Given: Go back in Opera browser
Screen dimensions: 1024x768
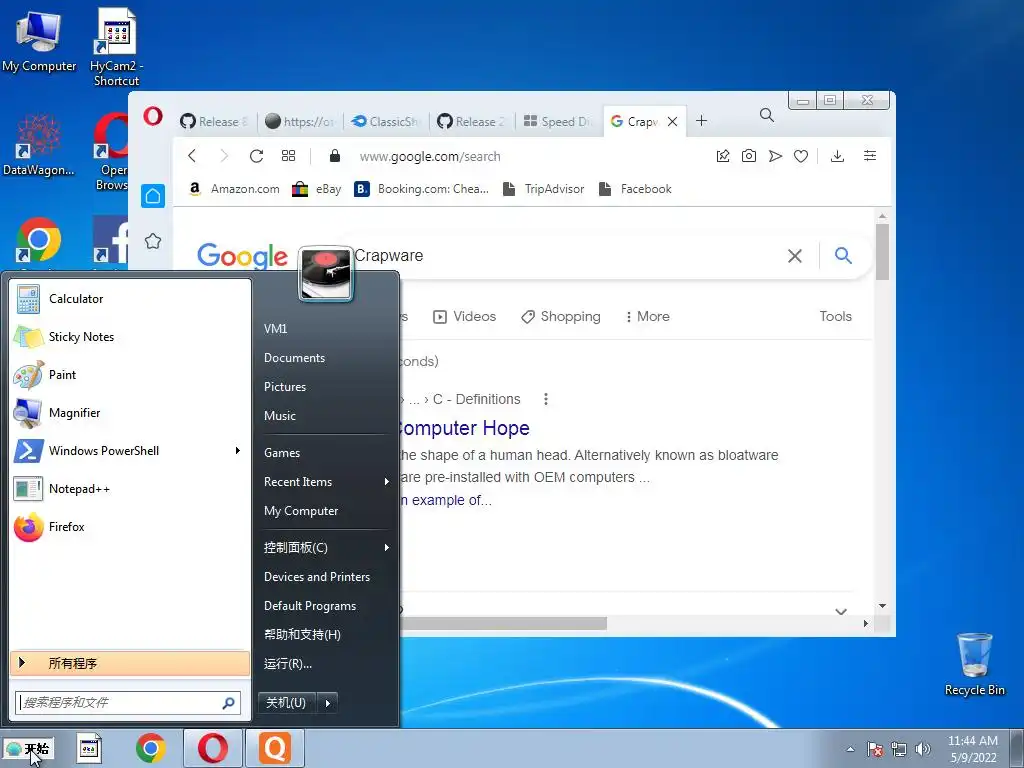Looking at the screenshot, I should [x=192, y=156].
